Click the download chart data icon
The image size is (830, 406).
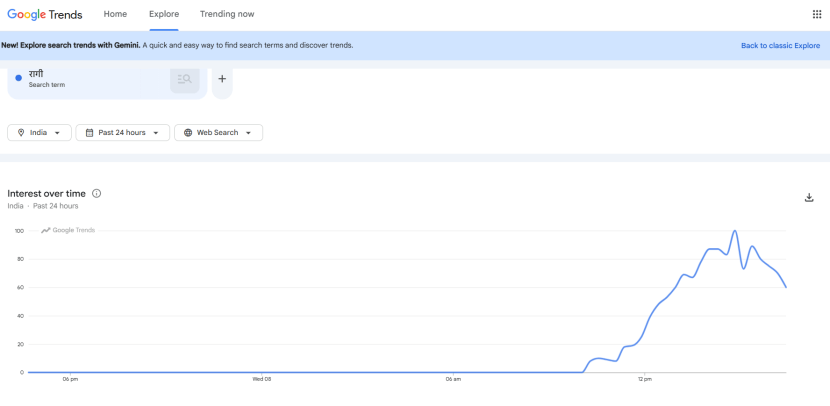pyautogui.click(x=809, y=197)
